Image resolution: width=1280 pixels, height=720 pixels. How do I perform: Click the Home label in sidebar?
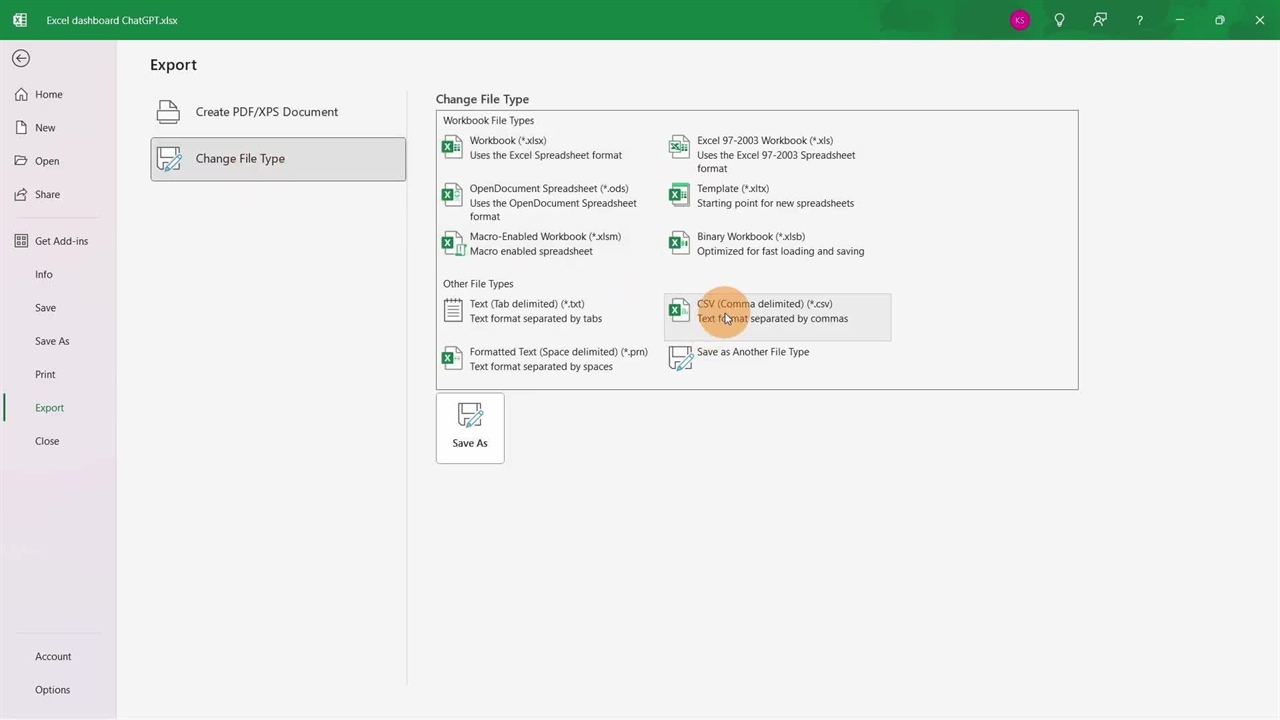click(x=49, y=94)
